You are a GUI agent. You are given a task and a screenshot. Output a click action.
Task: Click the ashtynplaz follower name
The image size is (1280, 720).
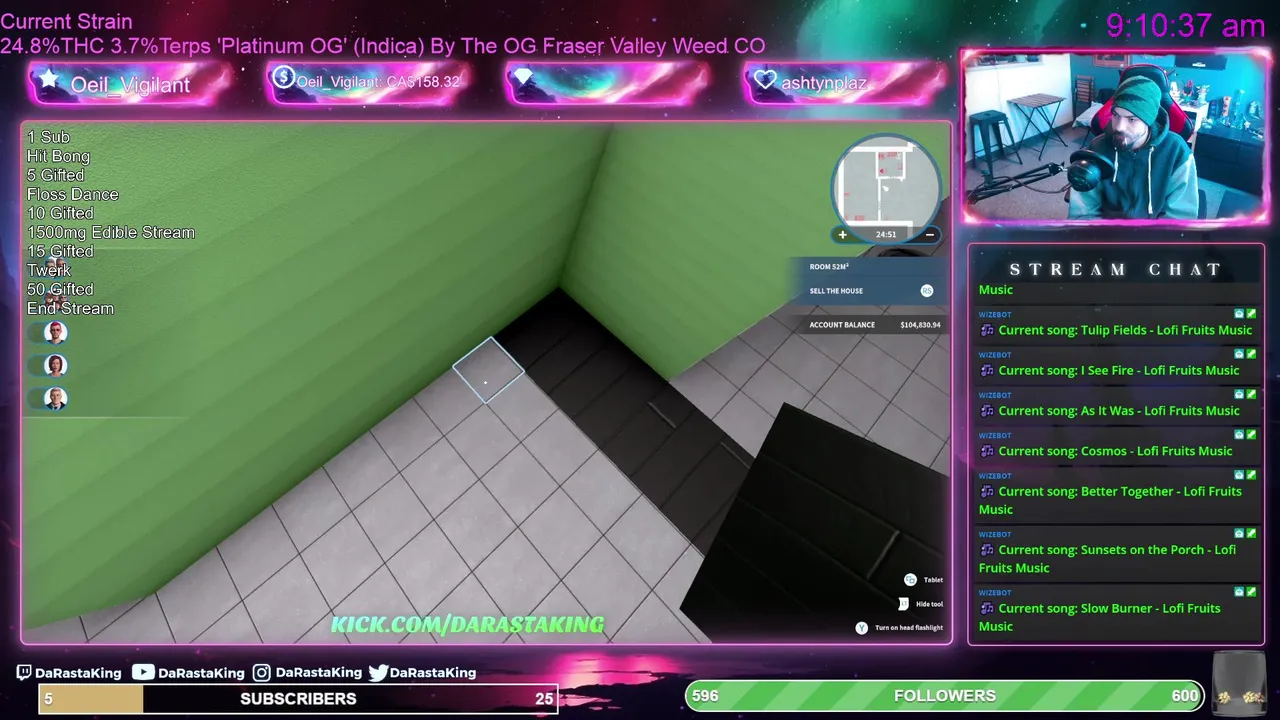tap(824, 83)
